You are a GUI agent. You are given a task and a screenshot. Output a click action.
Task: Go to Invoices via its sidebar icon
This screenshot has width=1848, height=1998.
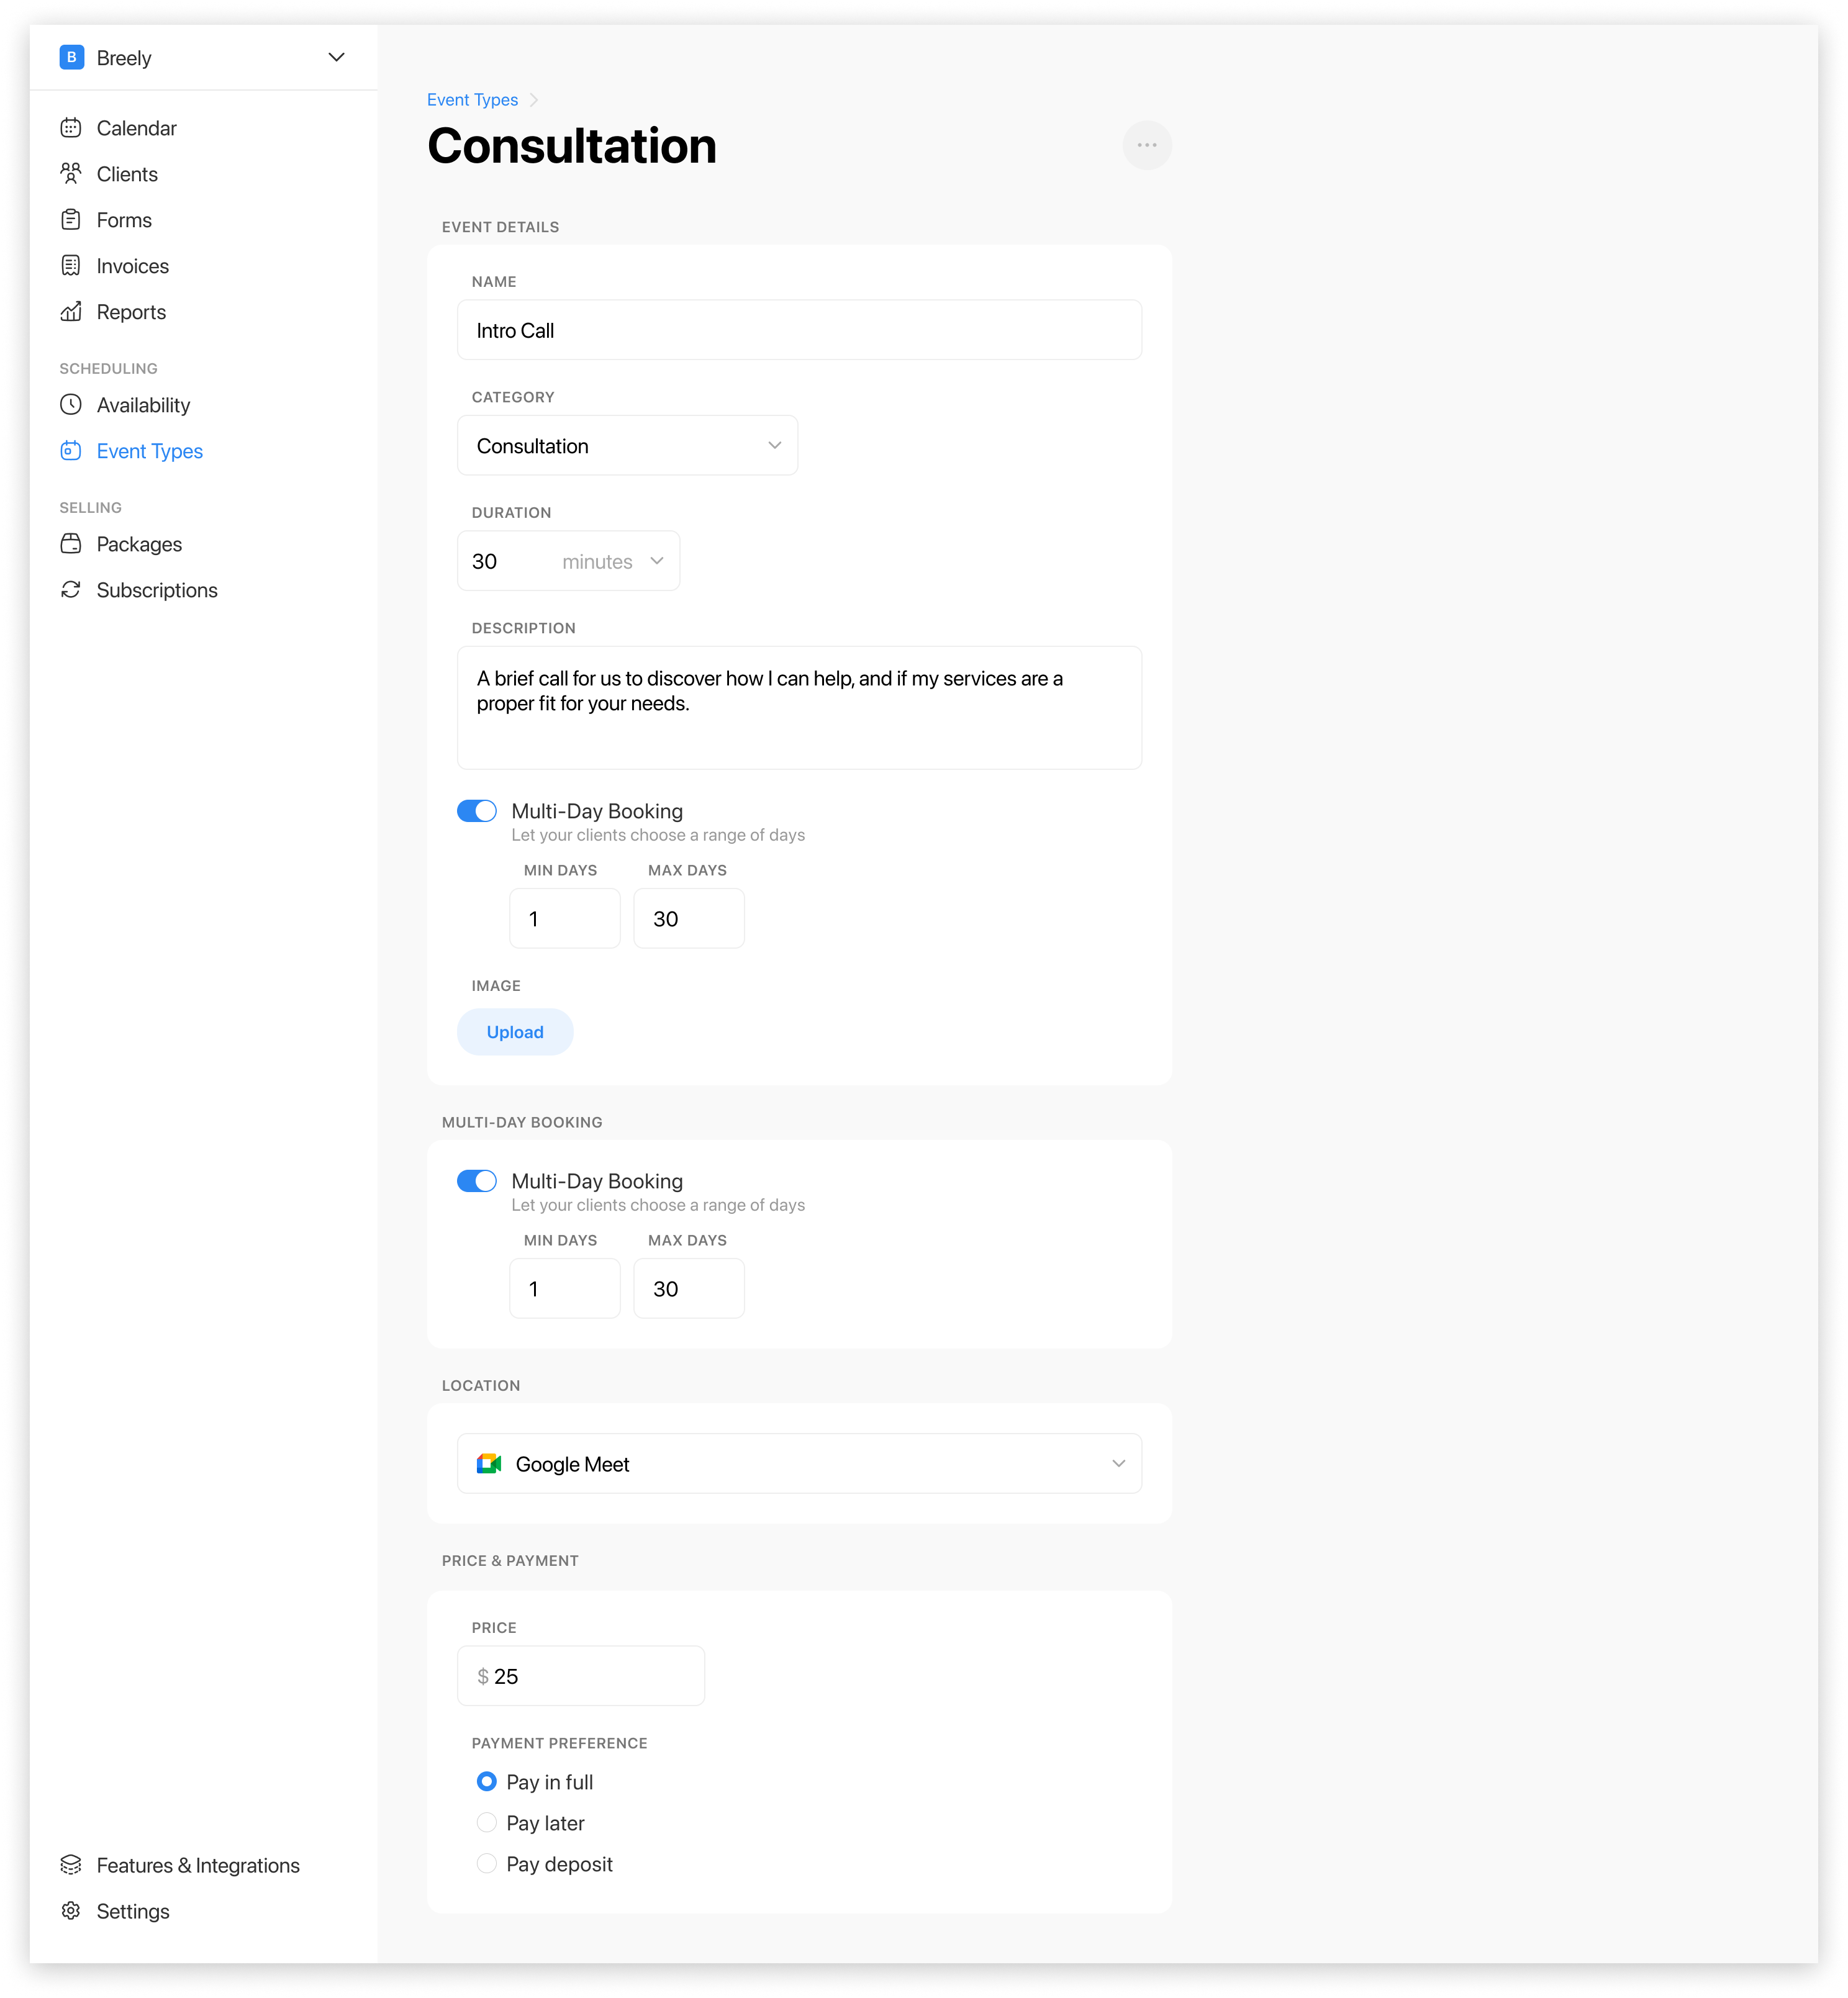70,265
